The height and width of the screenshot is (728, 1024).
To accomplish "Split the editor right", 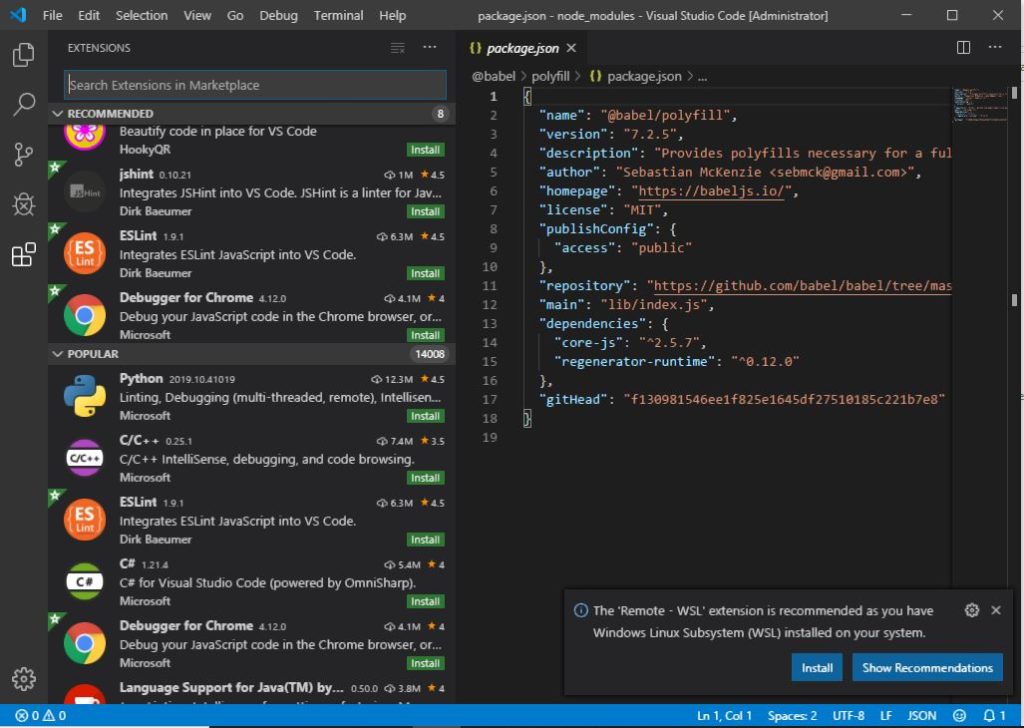I will 963,48.
